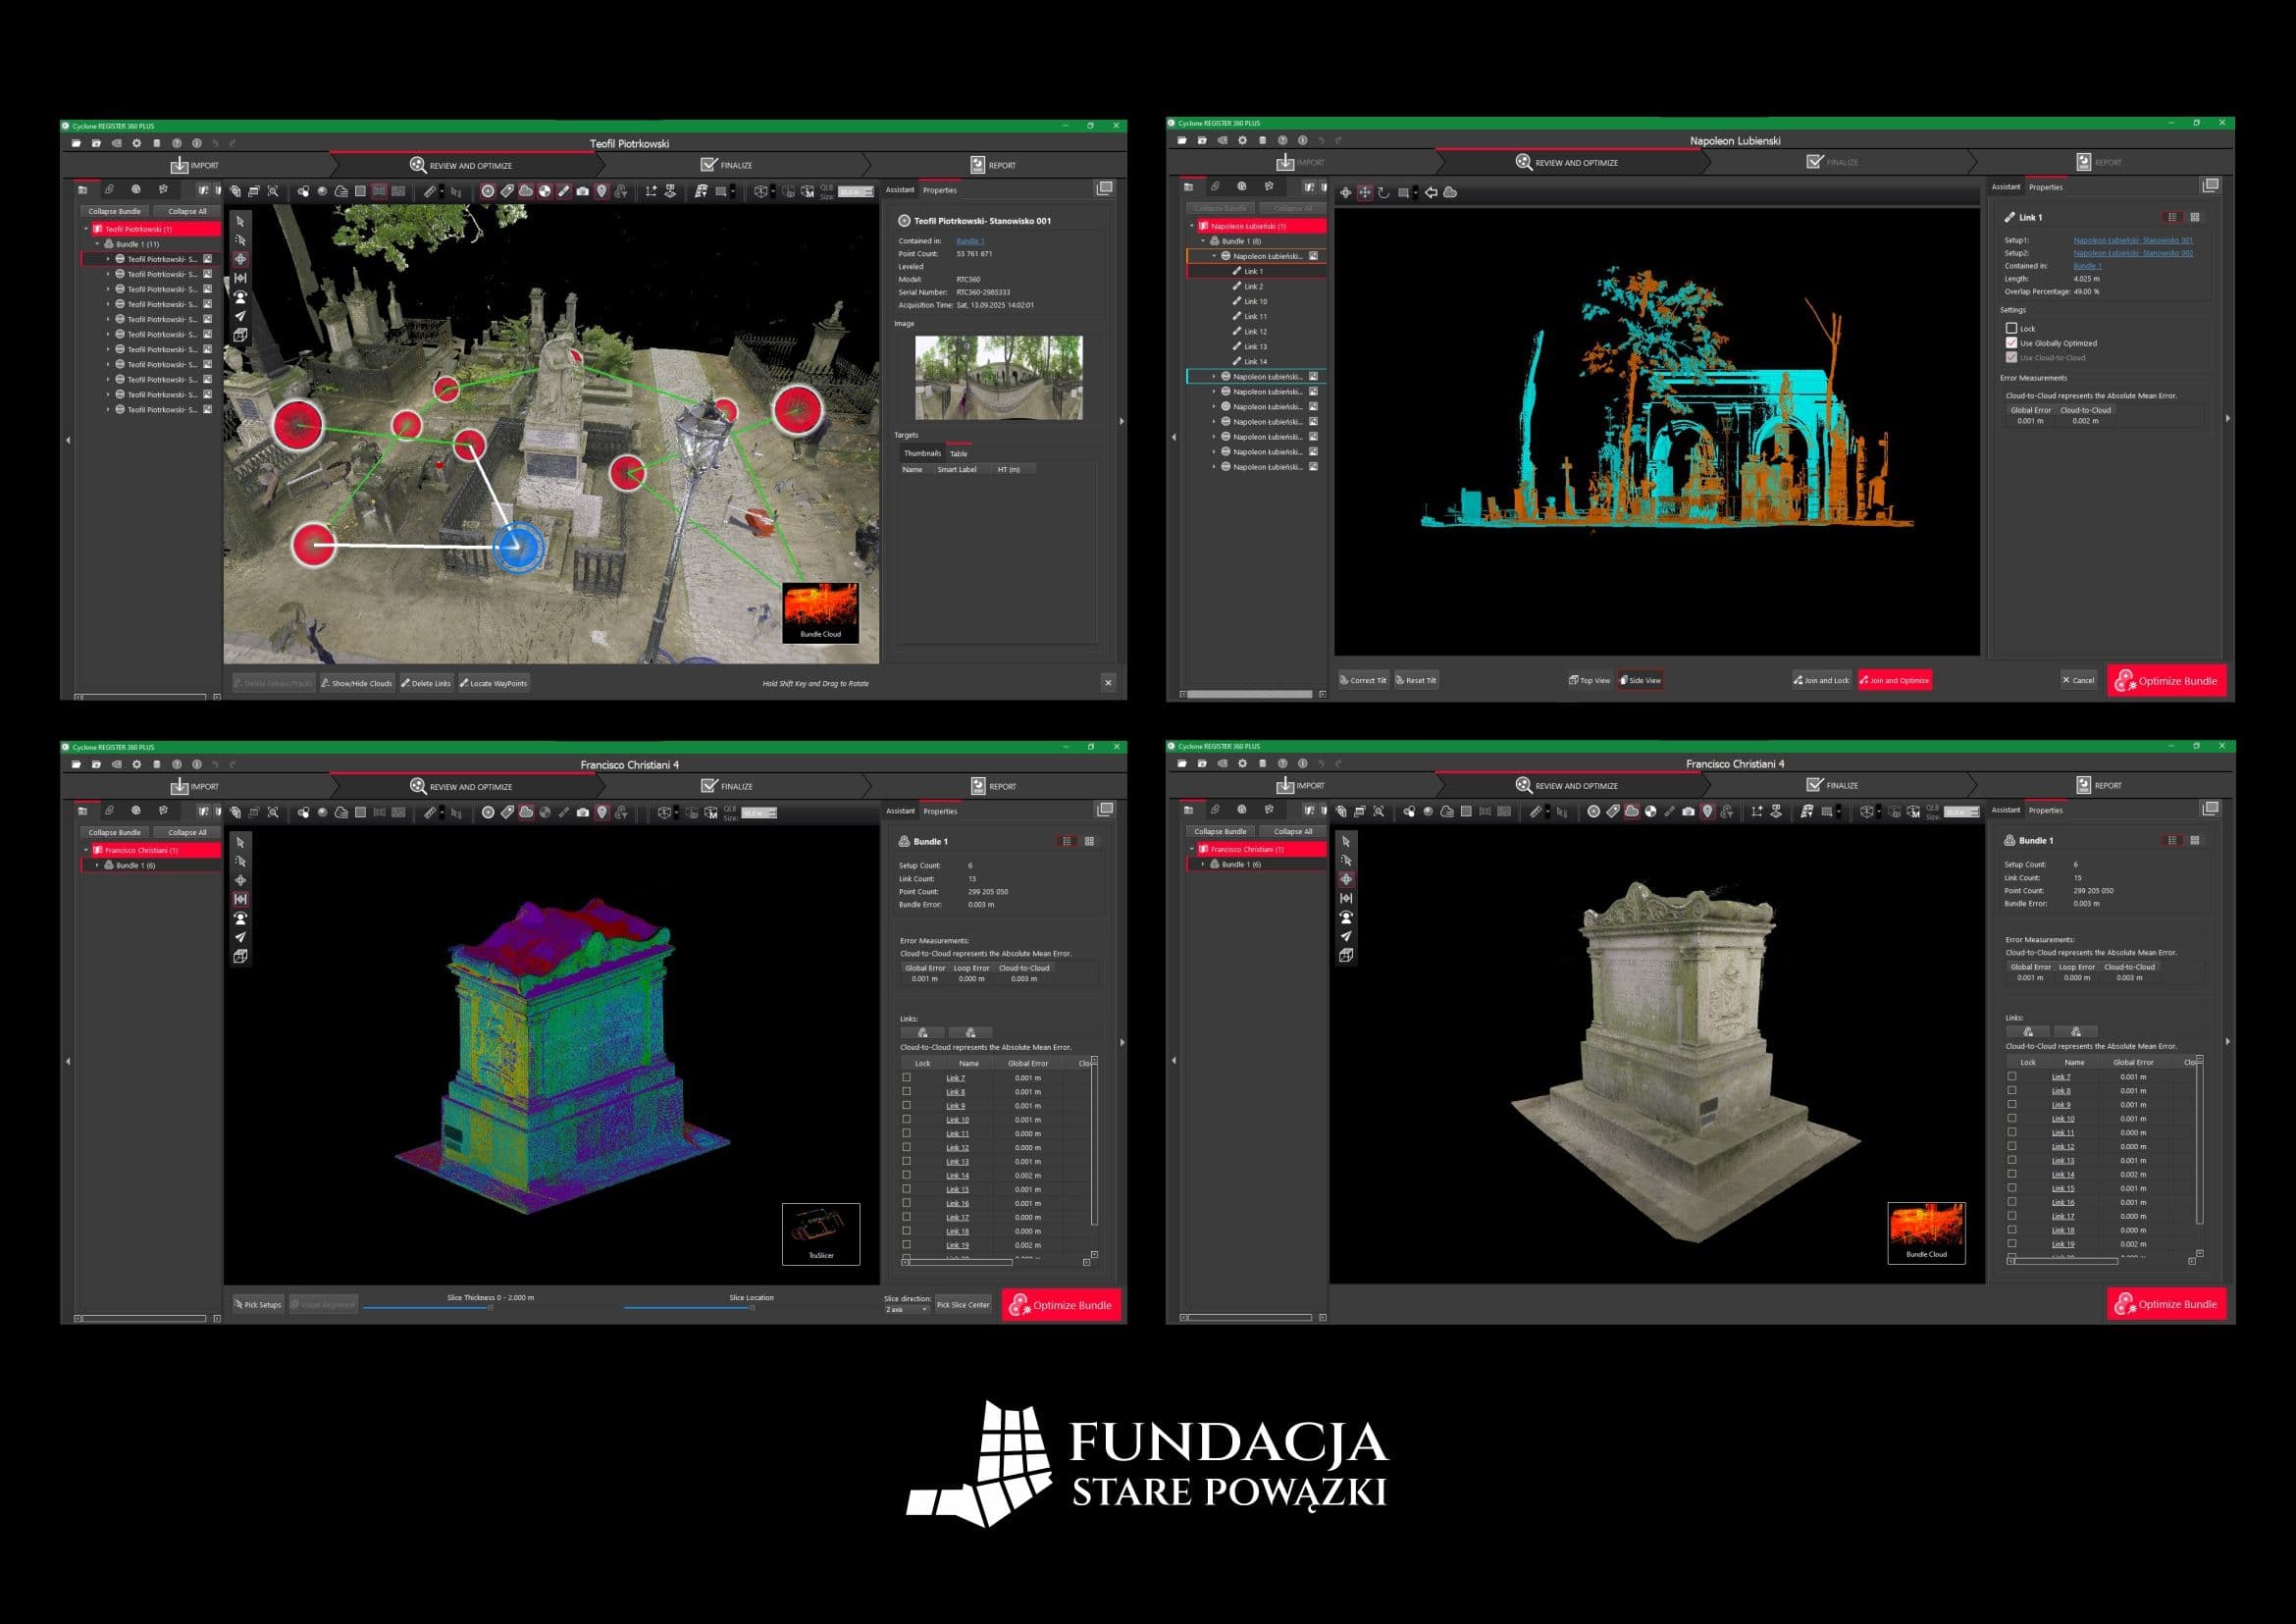Open the Assistant tab in Napoleon Lubienski window
2296x1624 pixels.
point(2005,187)
